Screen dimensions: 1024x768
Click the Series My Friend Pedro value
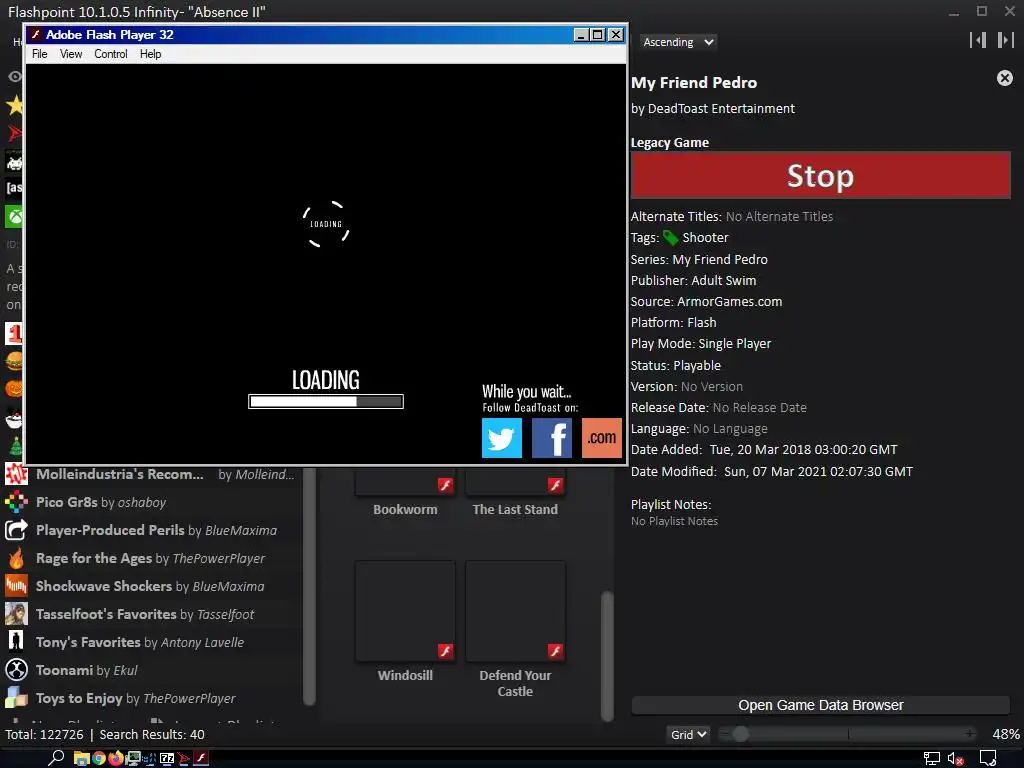(720, 260)
